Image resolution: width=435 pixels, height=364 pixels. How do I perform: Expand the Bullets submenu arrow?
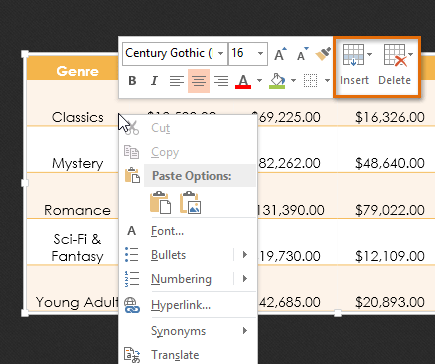[x=245, y=255]
